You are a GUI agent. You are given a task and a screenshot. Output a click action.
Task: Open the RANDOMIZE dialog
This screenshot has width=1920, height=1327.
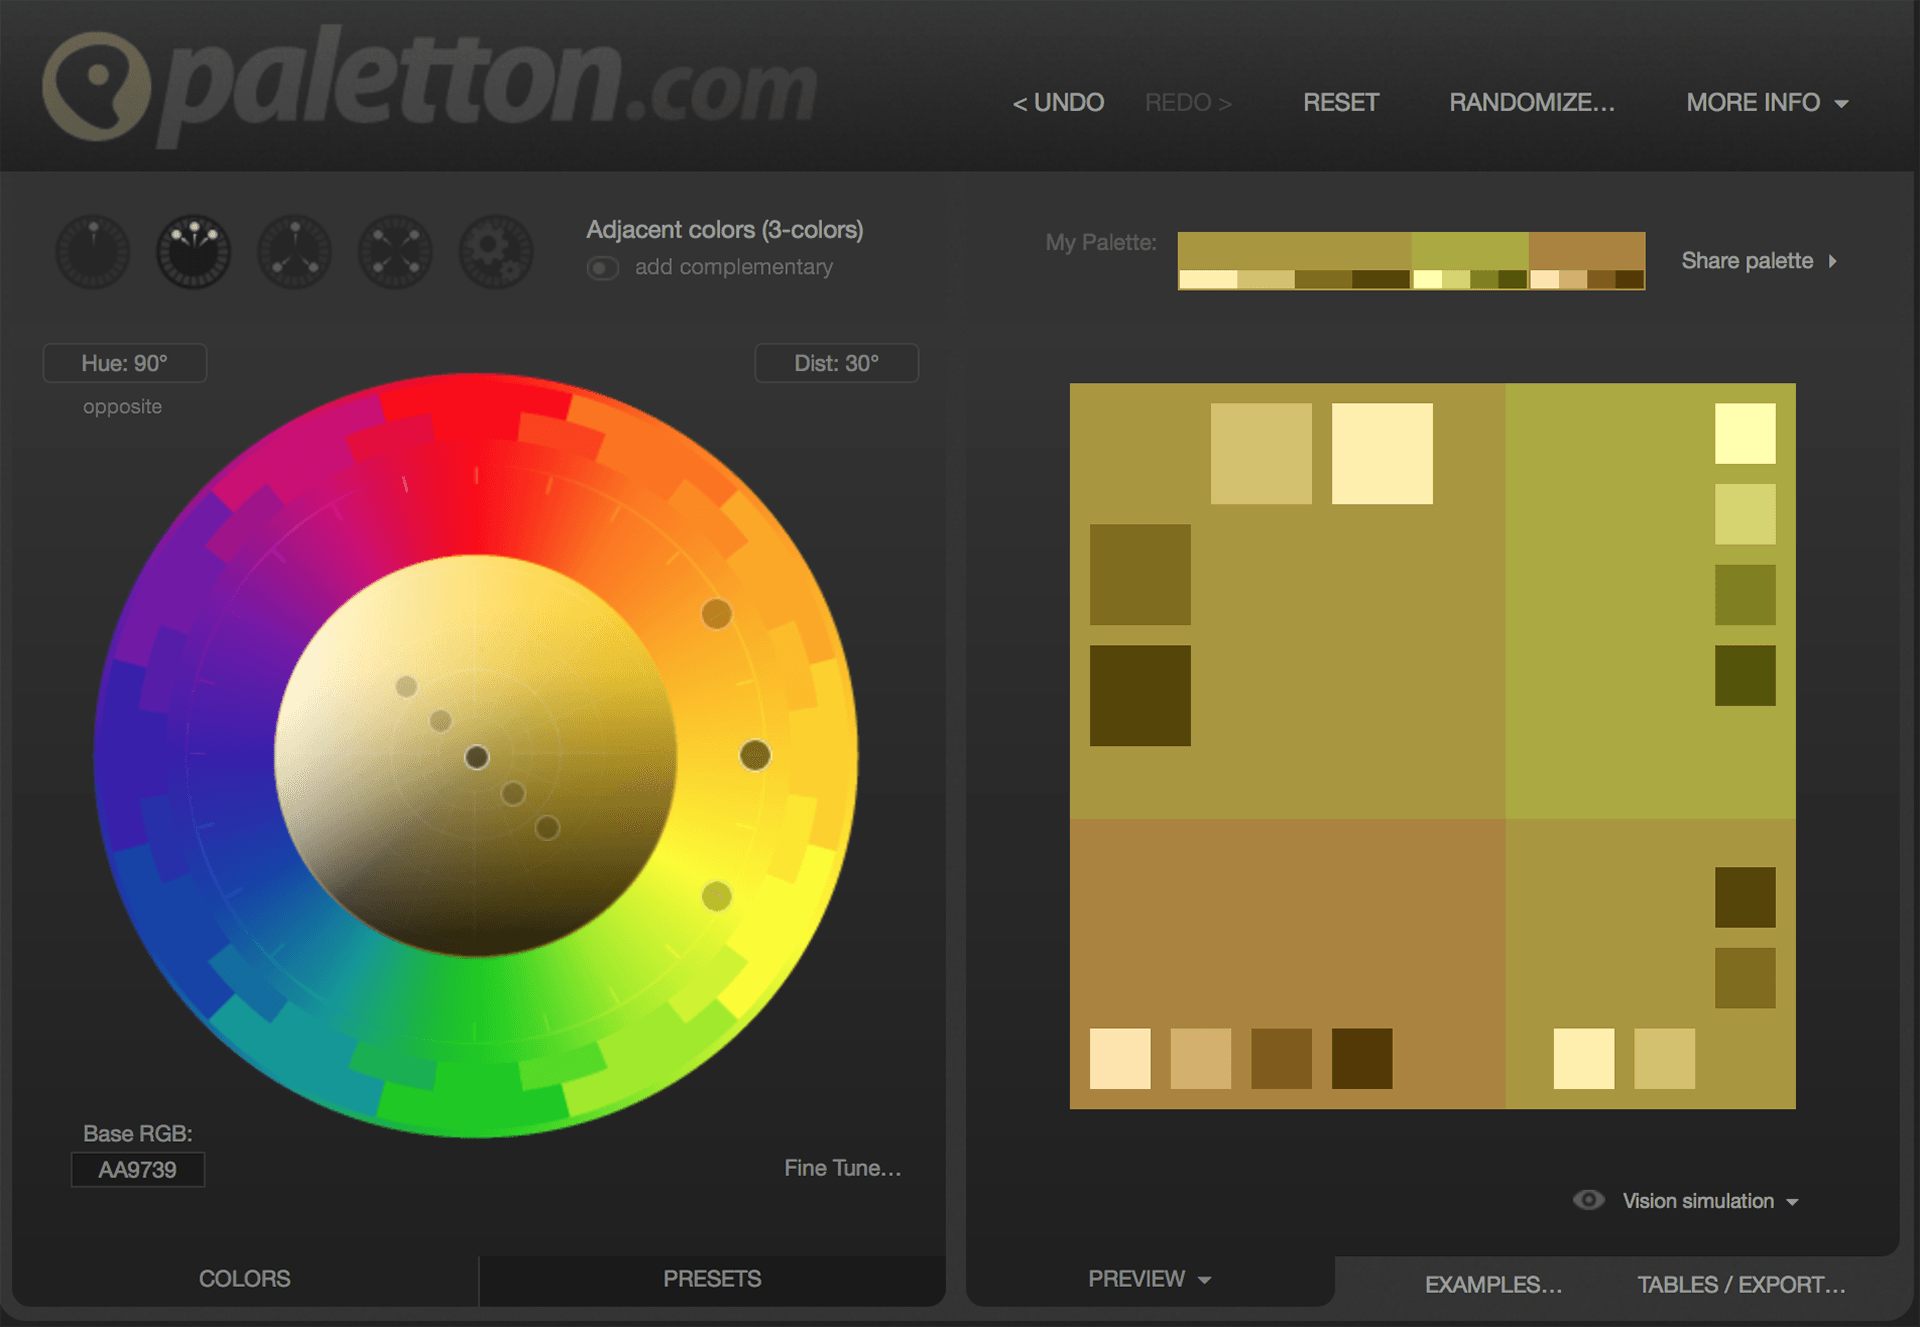coord(1531,102)
